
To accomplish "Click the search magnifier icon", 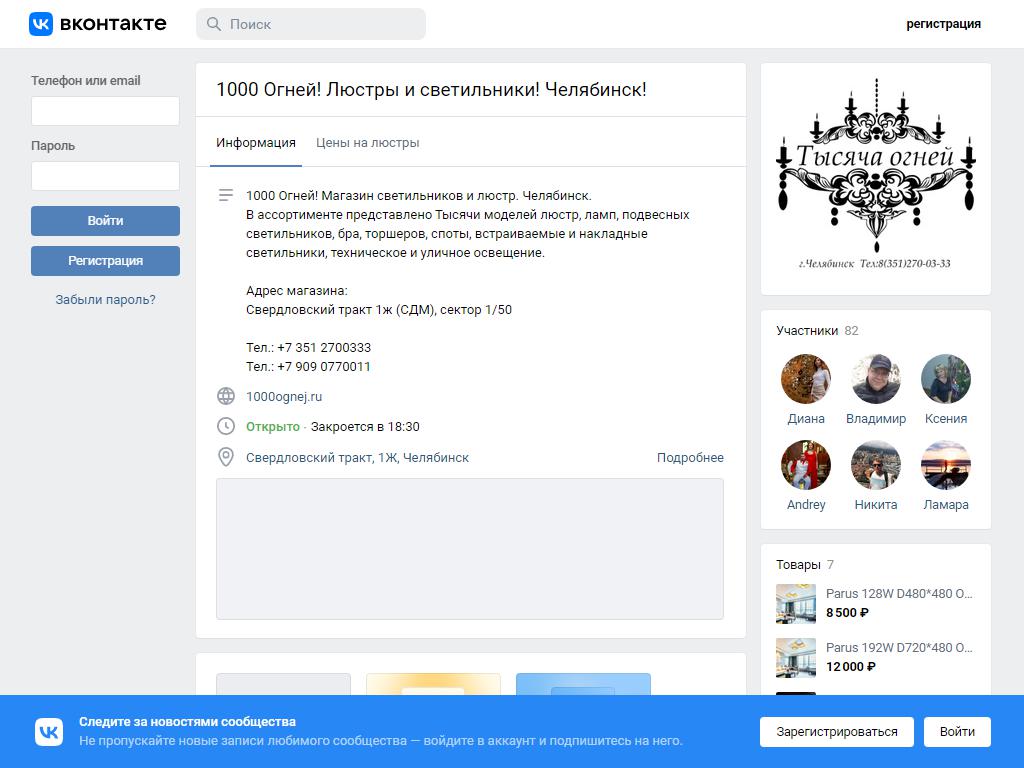I will pyautogui.click(x=214, y=24).
